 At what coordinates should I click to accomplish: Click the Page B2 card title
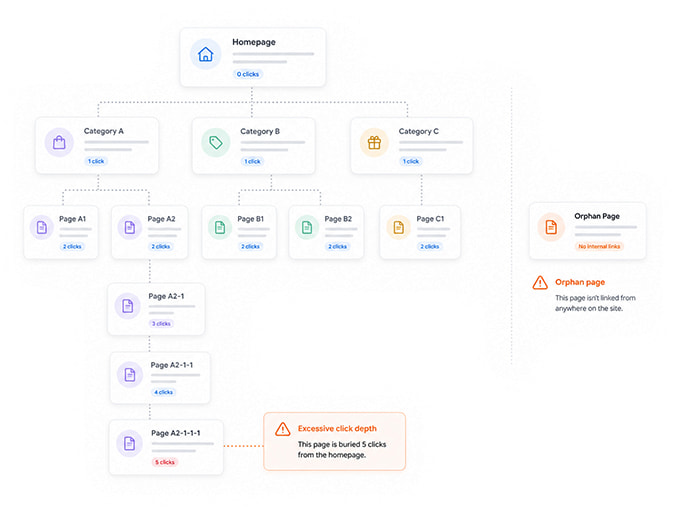tap(338, 219)
